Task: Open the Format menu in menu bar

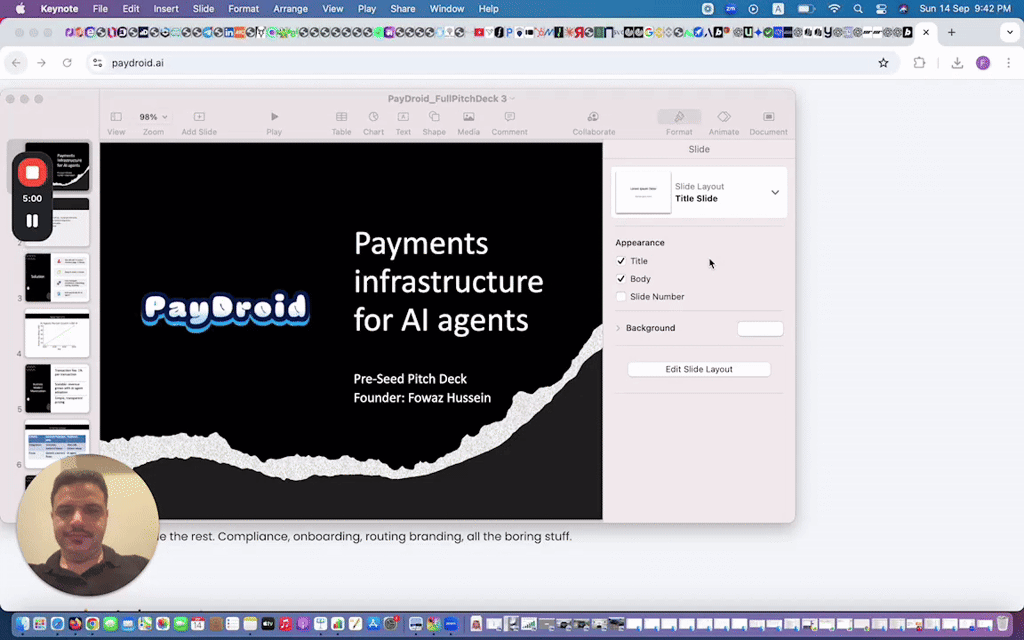Action: 244,8
